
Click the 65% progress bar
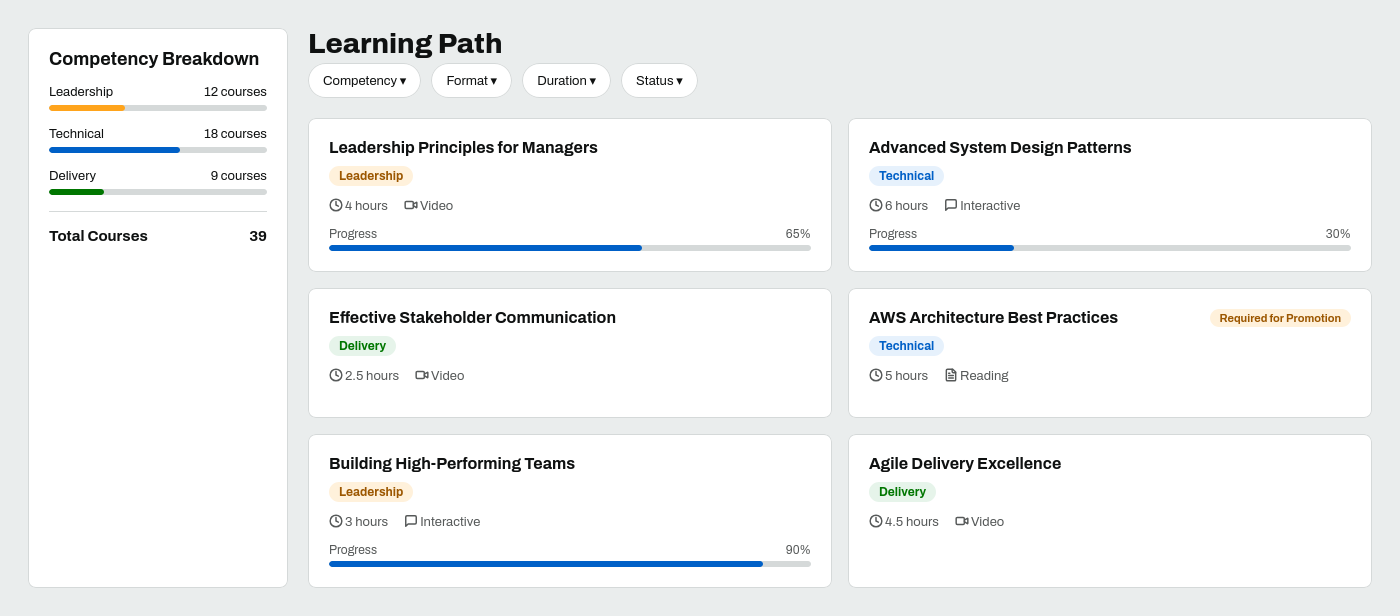570,248
